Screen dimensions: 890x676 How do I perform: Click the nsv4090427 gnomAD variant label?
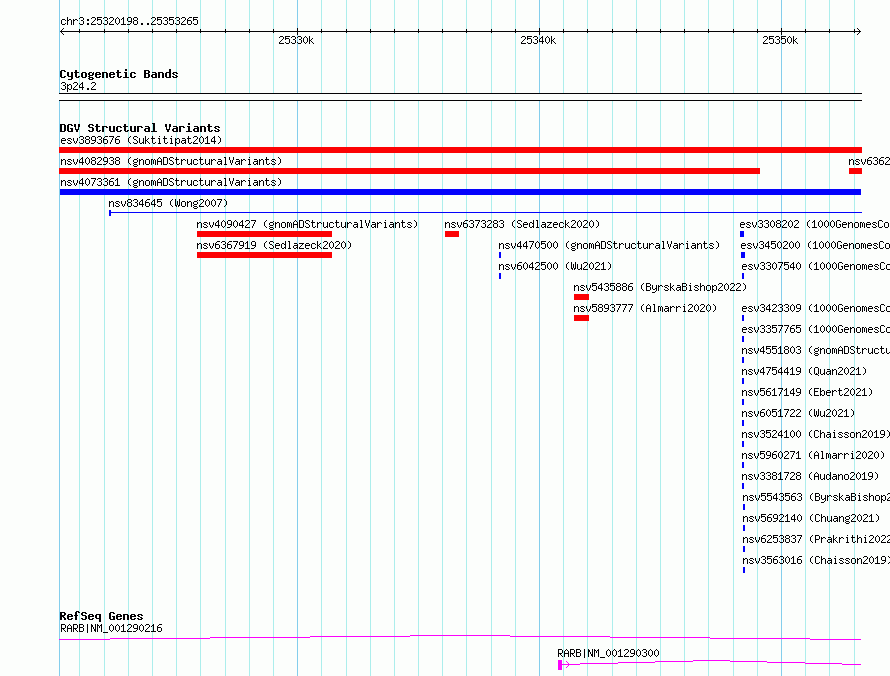[x=307, y=224]
